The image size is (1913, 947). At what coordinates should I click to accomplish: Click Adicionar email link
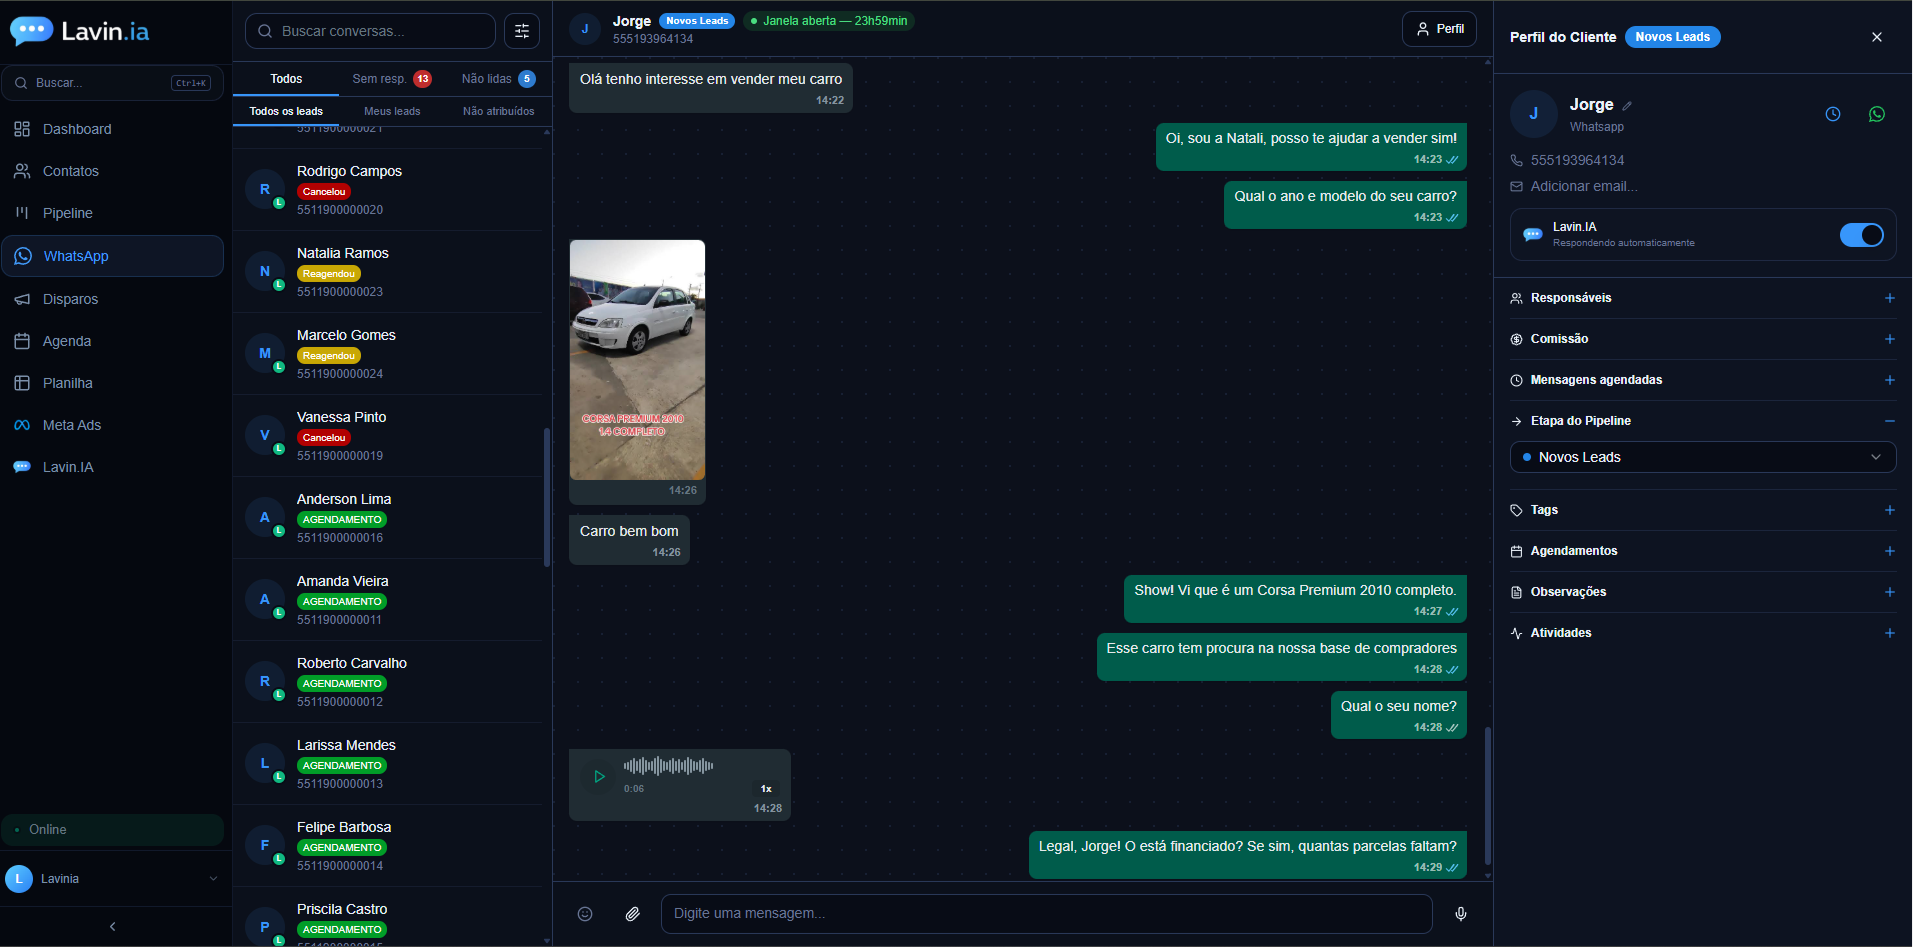pos(1584,186)
